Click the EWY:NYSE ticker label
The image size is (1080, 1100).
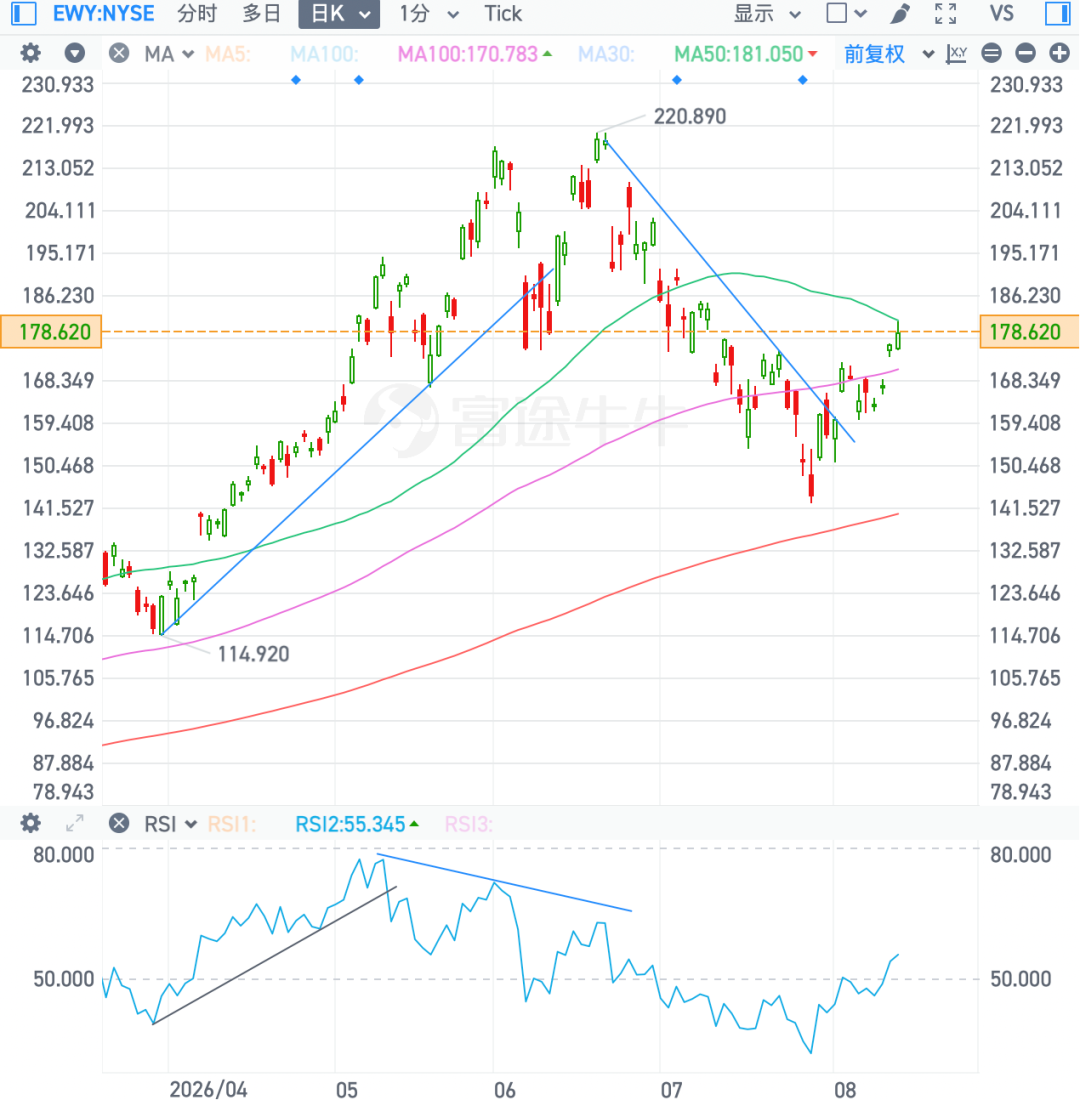point(104,13)
